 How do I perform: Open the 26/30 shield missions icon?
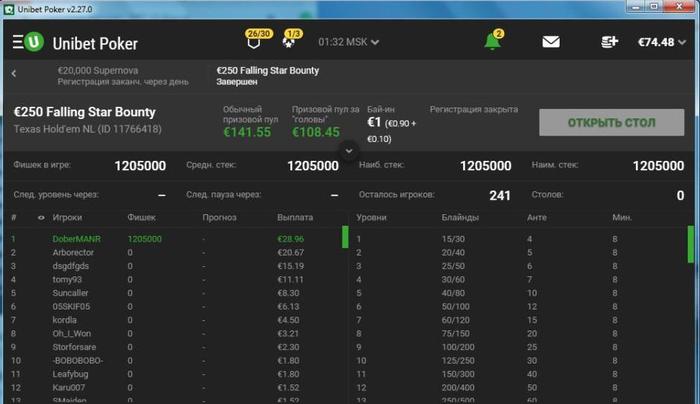(x=254, y=43)
